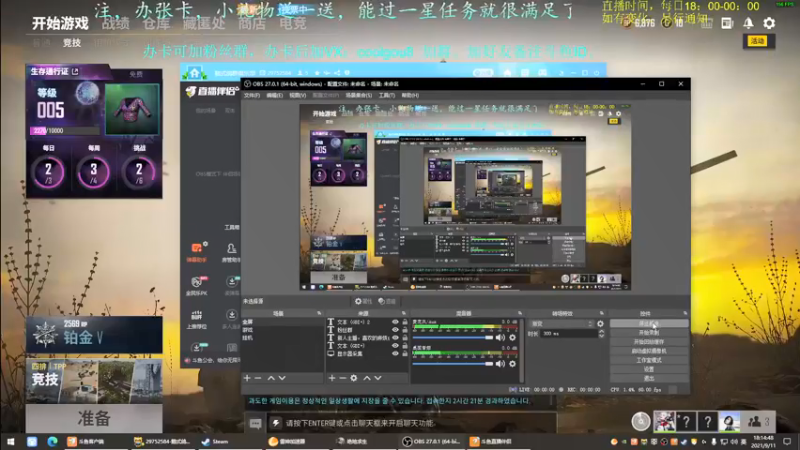Open source properties gear in the Sources panel
The image size is (800, 450).
coord(354,378)
